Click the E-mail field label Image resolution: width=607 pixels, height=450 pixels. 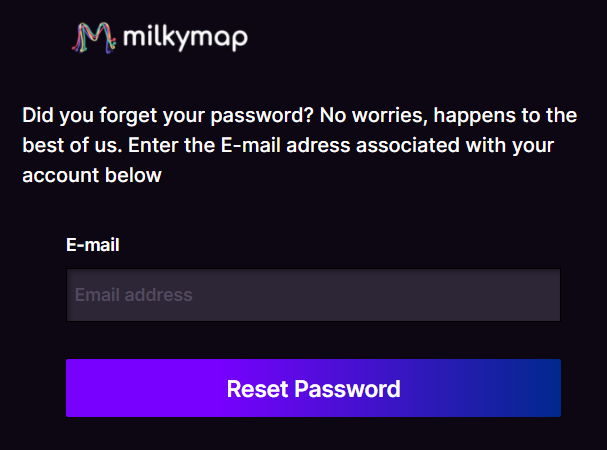coord(93,245)
